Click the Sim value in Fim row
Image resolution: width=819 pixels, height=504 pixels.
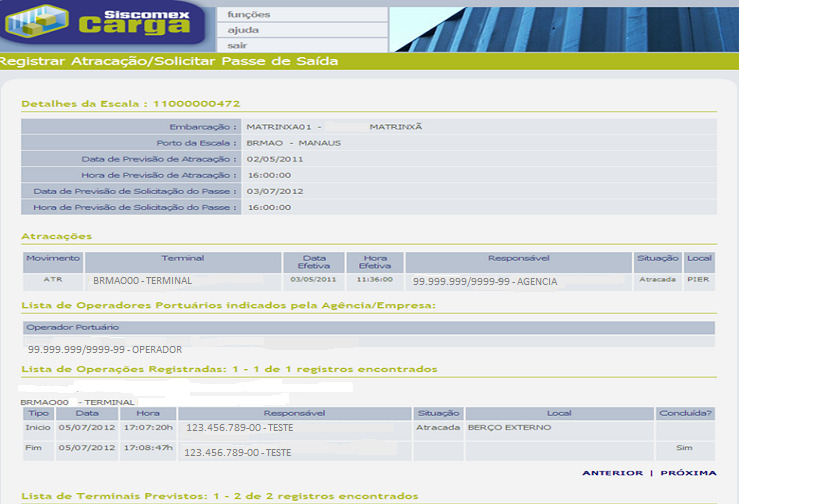684,448
